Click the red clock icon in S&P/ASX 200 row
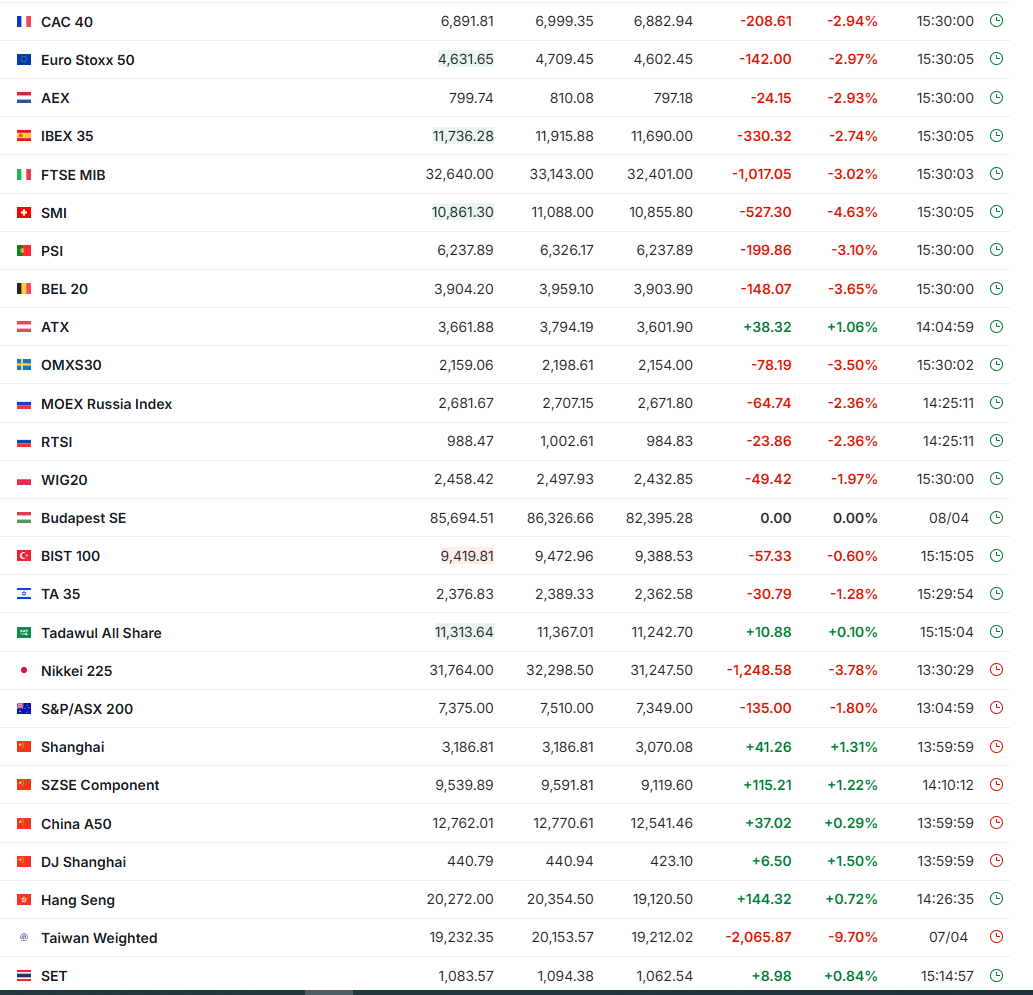Image resolution: width=1033 pixels, height=995 pixels. [x=997, y=708]
